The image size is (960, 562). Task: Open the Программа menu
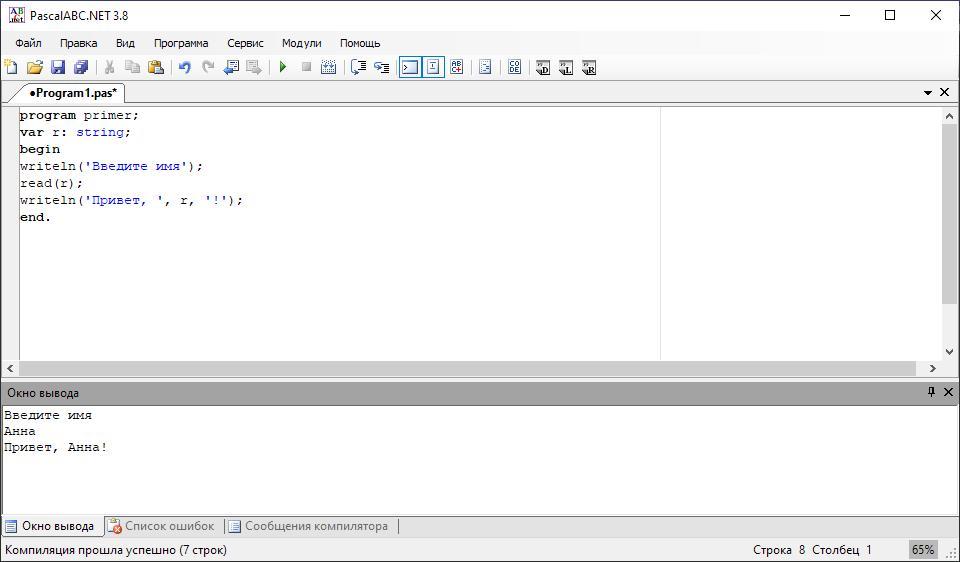pyautogui.click(x=181, y=43)
